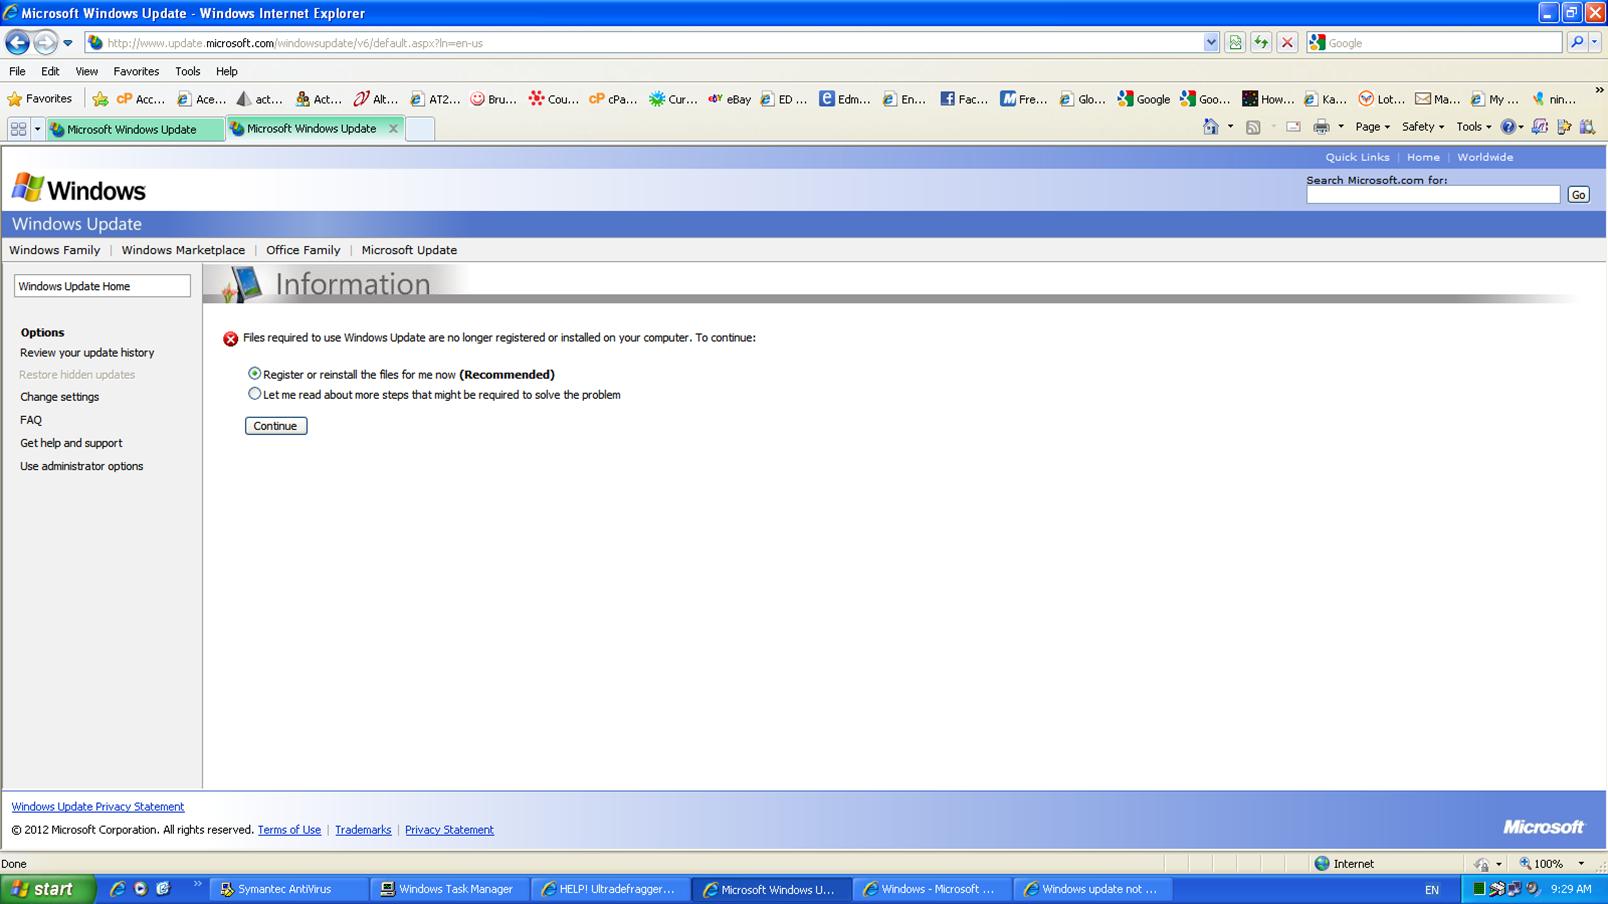Open a new blank tab

click(x=420, y=129)
